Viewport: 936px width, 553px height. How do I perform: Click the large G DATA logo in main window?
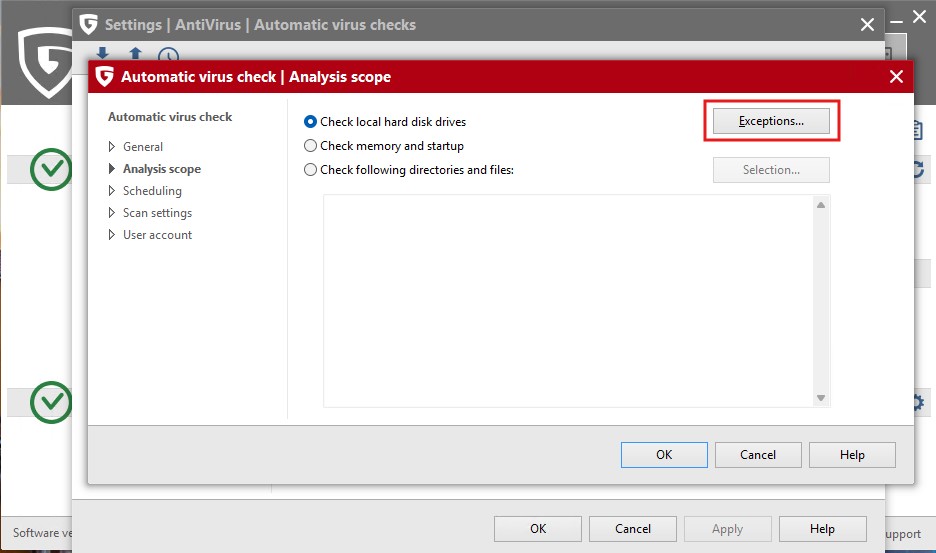[45, 62]
